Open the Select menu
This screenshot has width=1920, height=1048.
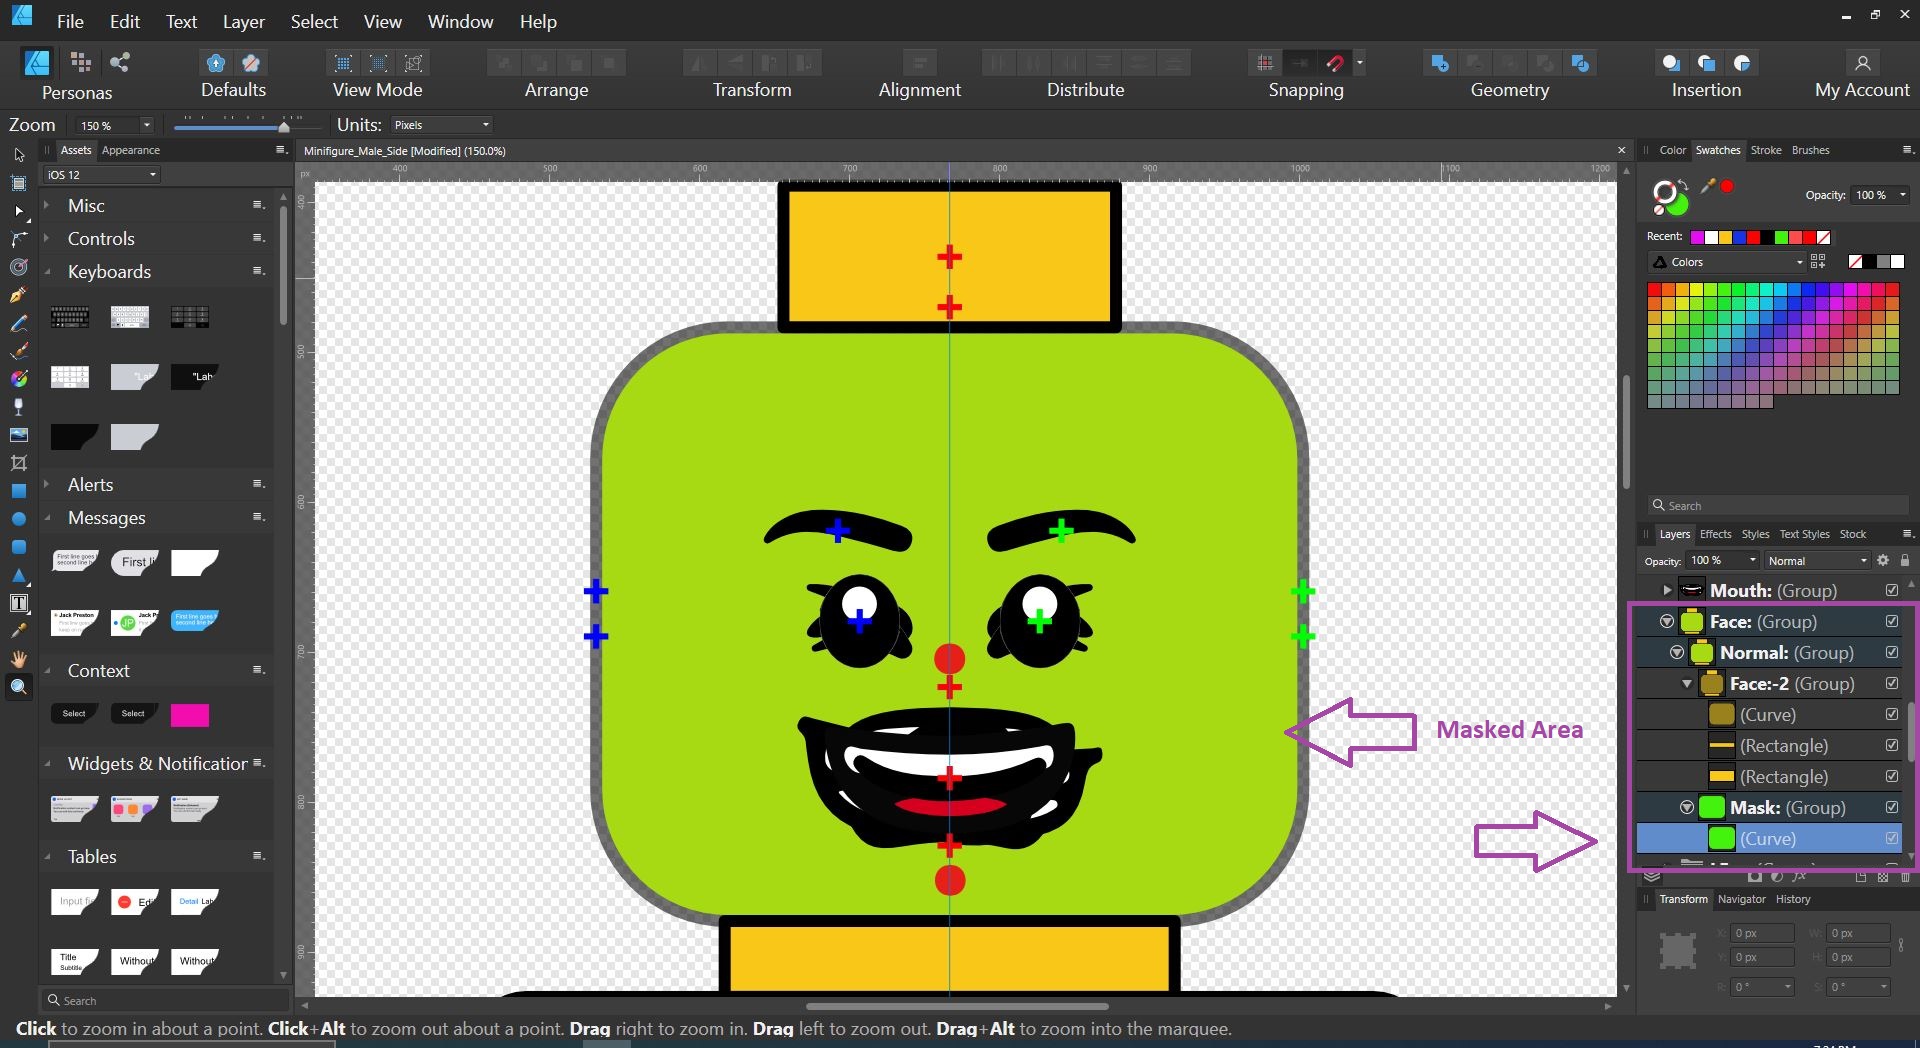(x=314, y=21)
